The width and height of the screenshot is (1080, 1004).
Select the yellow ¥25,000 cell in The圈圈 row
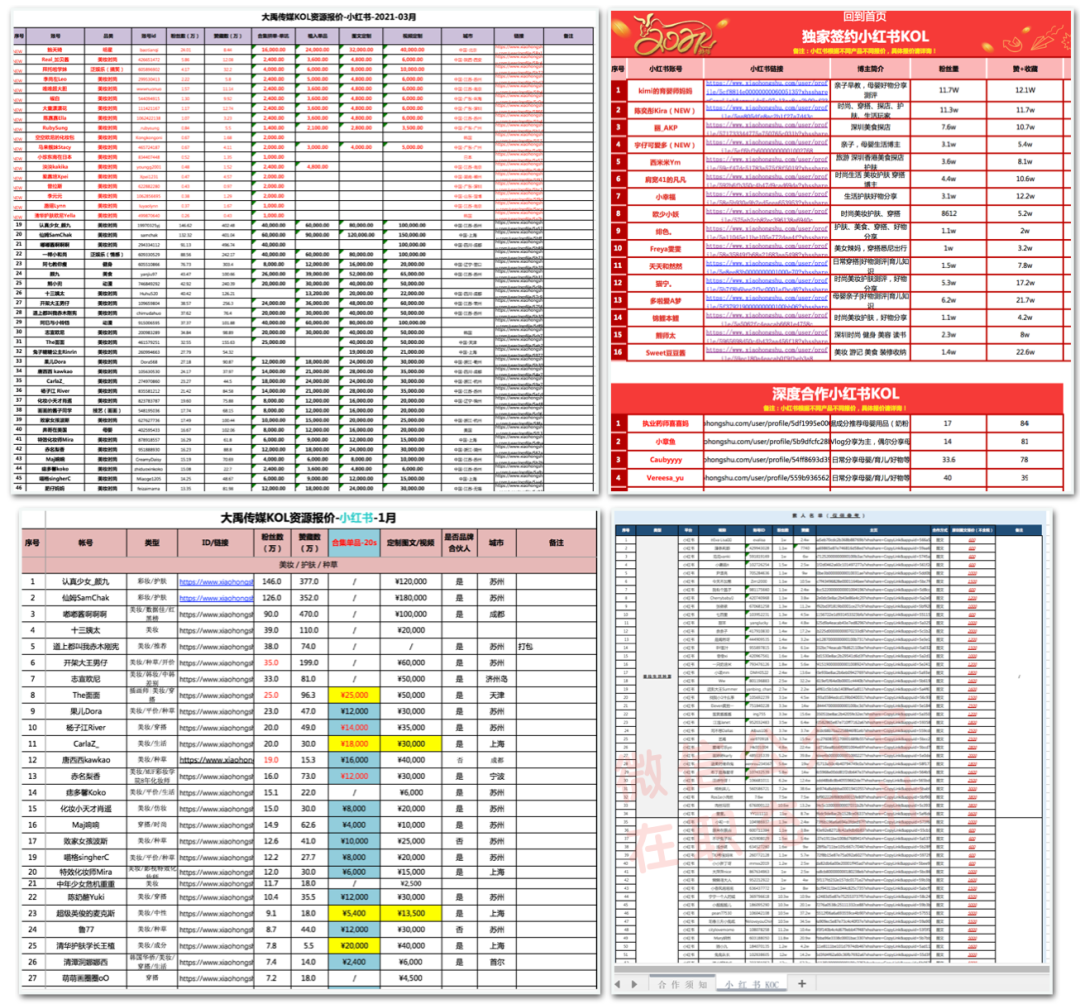(354, 696)
